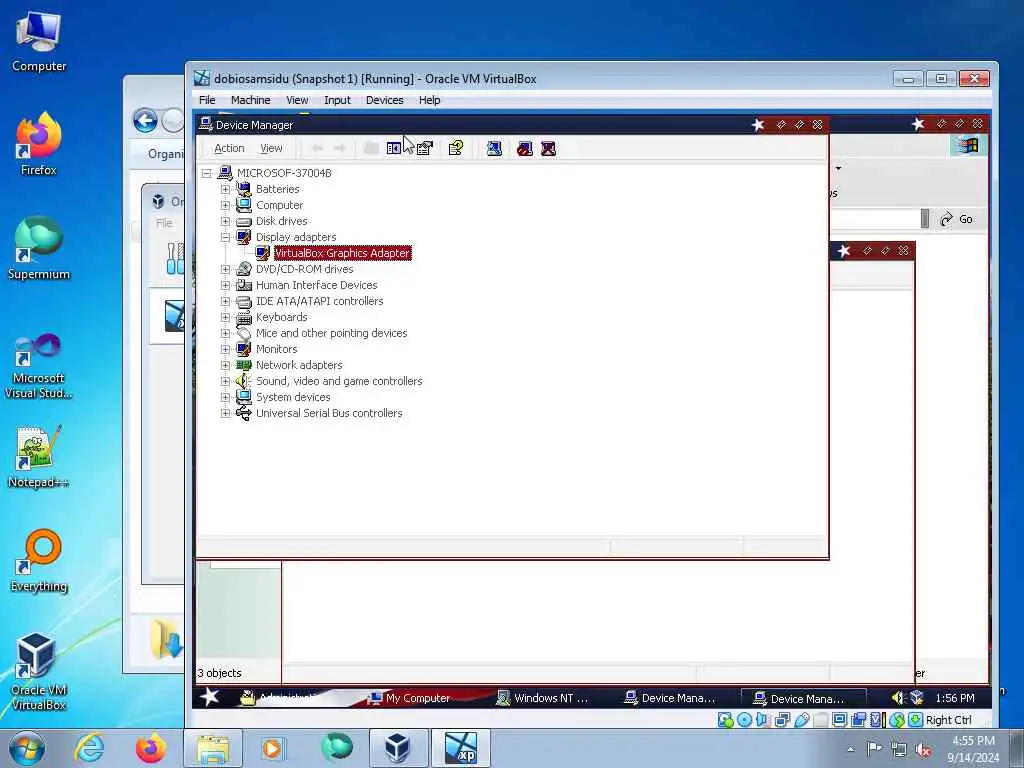Click the Windows Explorer host taskbar button
This screenshot has height=768, width=1024.
(x=213, y=748)
